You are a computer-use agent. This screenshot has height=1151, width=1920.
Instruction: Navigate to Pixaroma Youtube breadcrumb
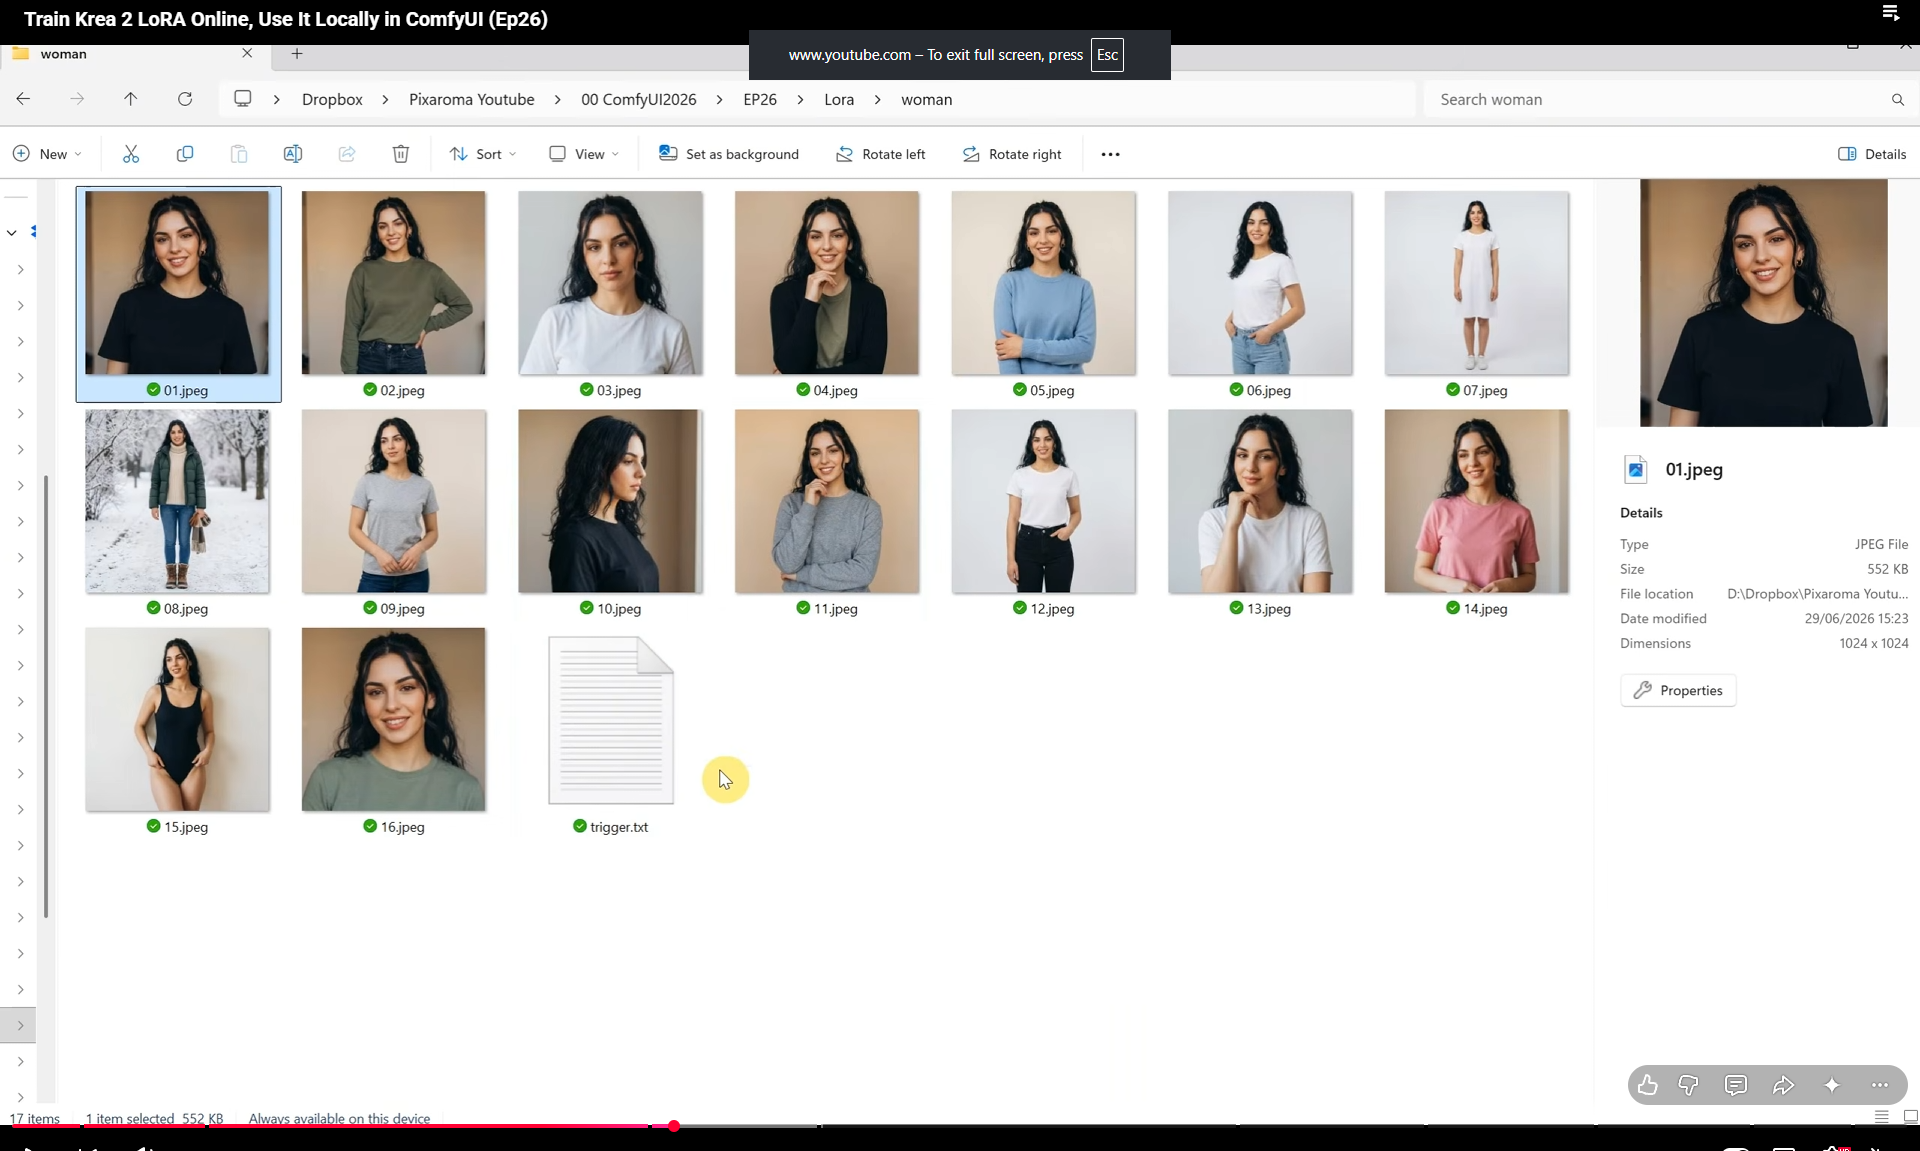[471, 100]
